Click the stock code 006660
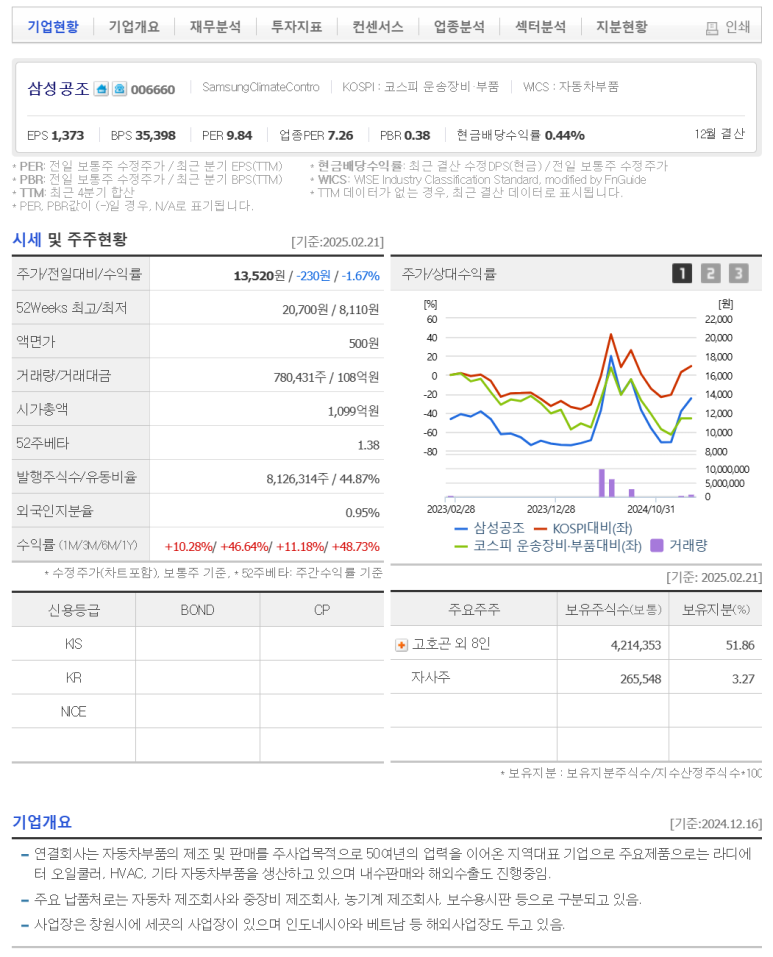This screenshot has width=773, height=957. [153, 90]
